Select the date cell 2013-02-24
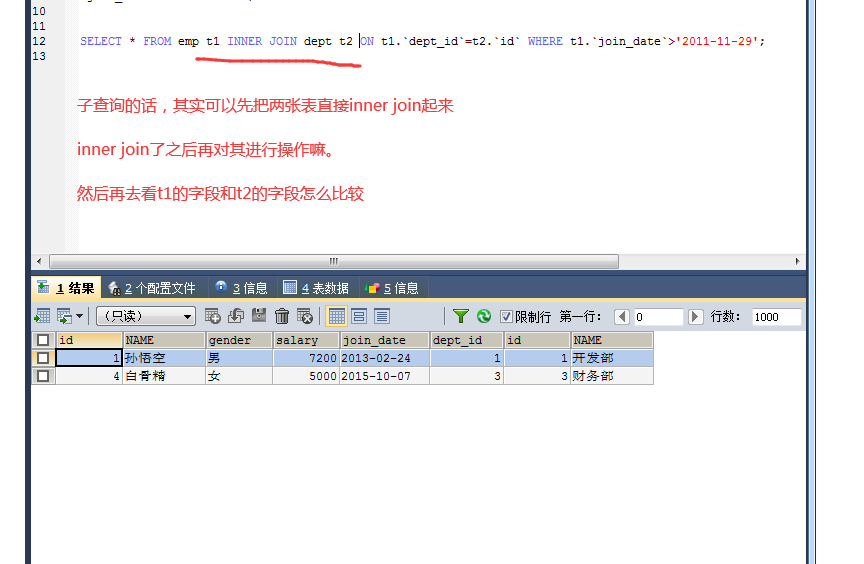Viewport: 864px width, 564px height. point(384,358)
